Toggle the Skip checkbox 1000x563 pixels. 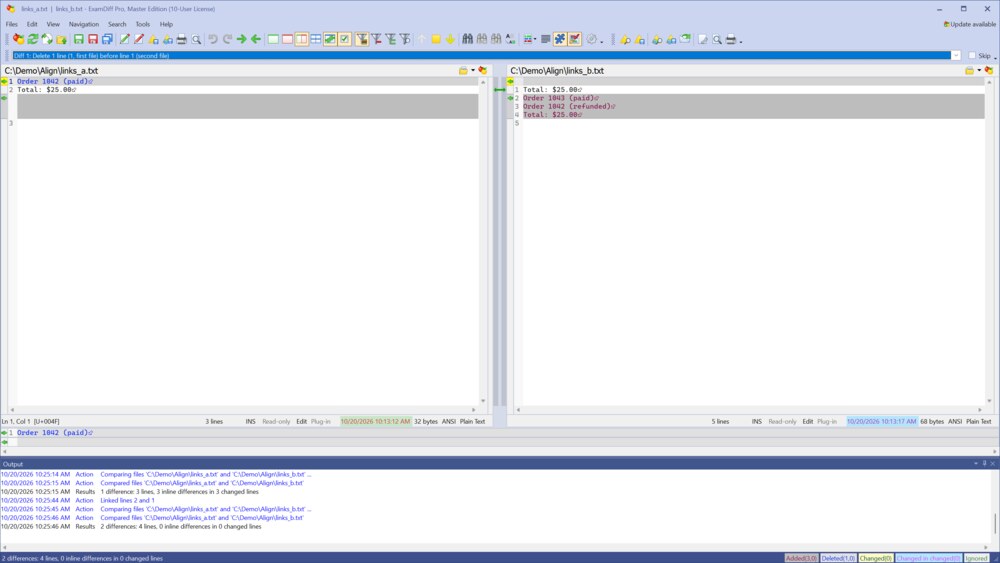coord(972,55)
